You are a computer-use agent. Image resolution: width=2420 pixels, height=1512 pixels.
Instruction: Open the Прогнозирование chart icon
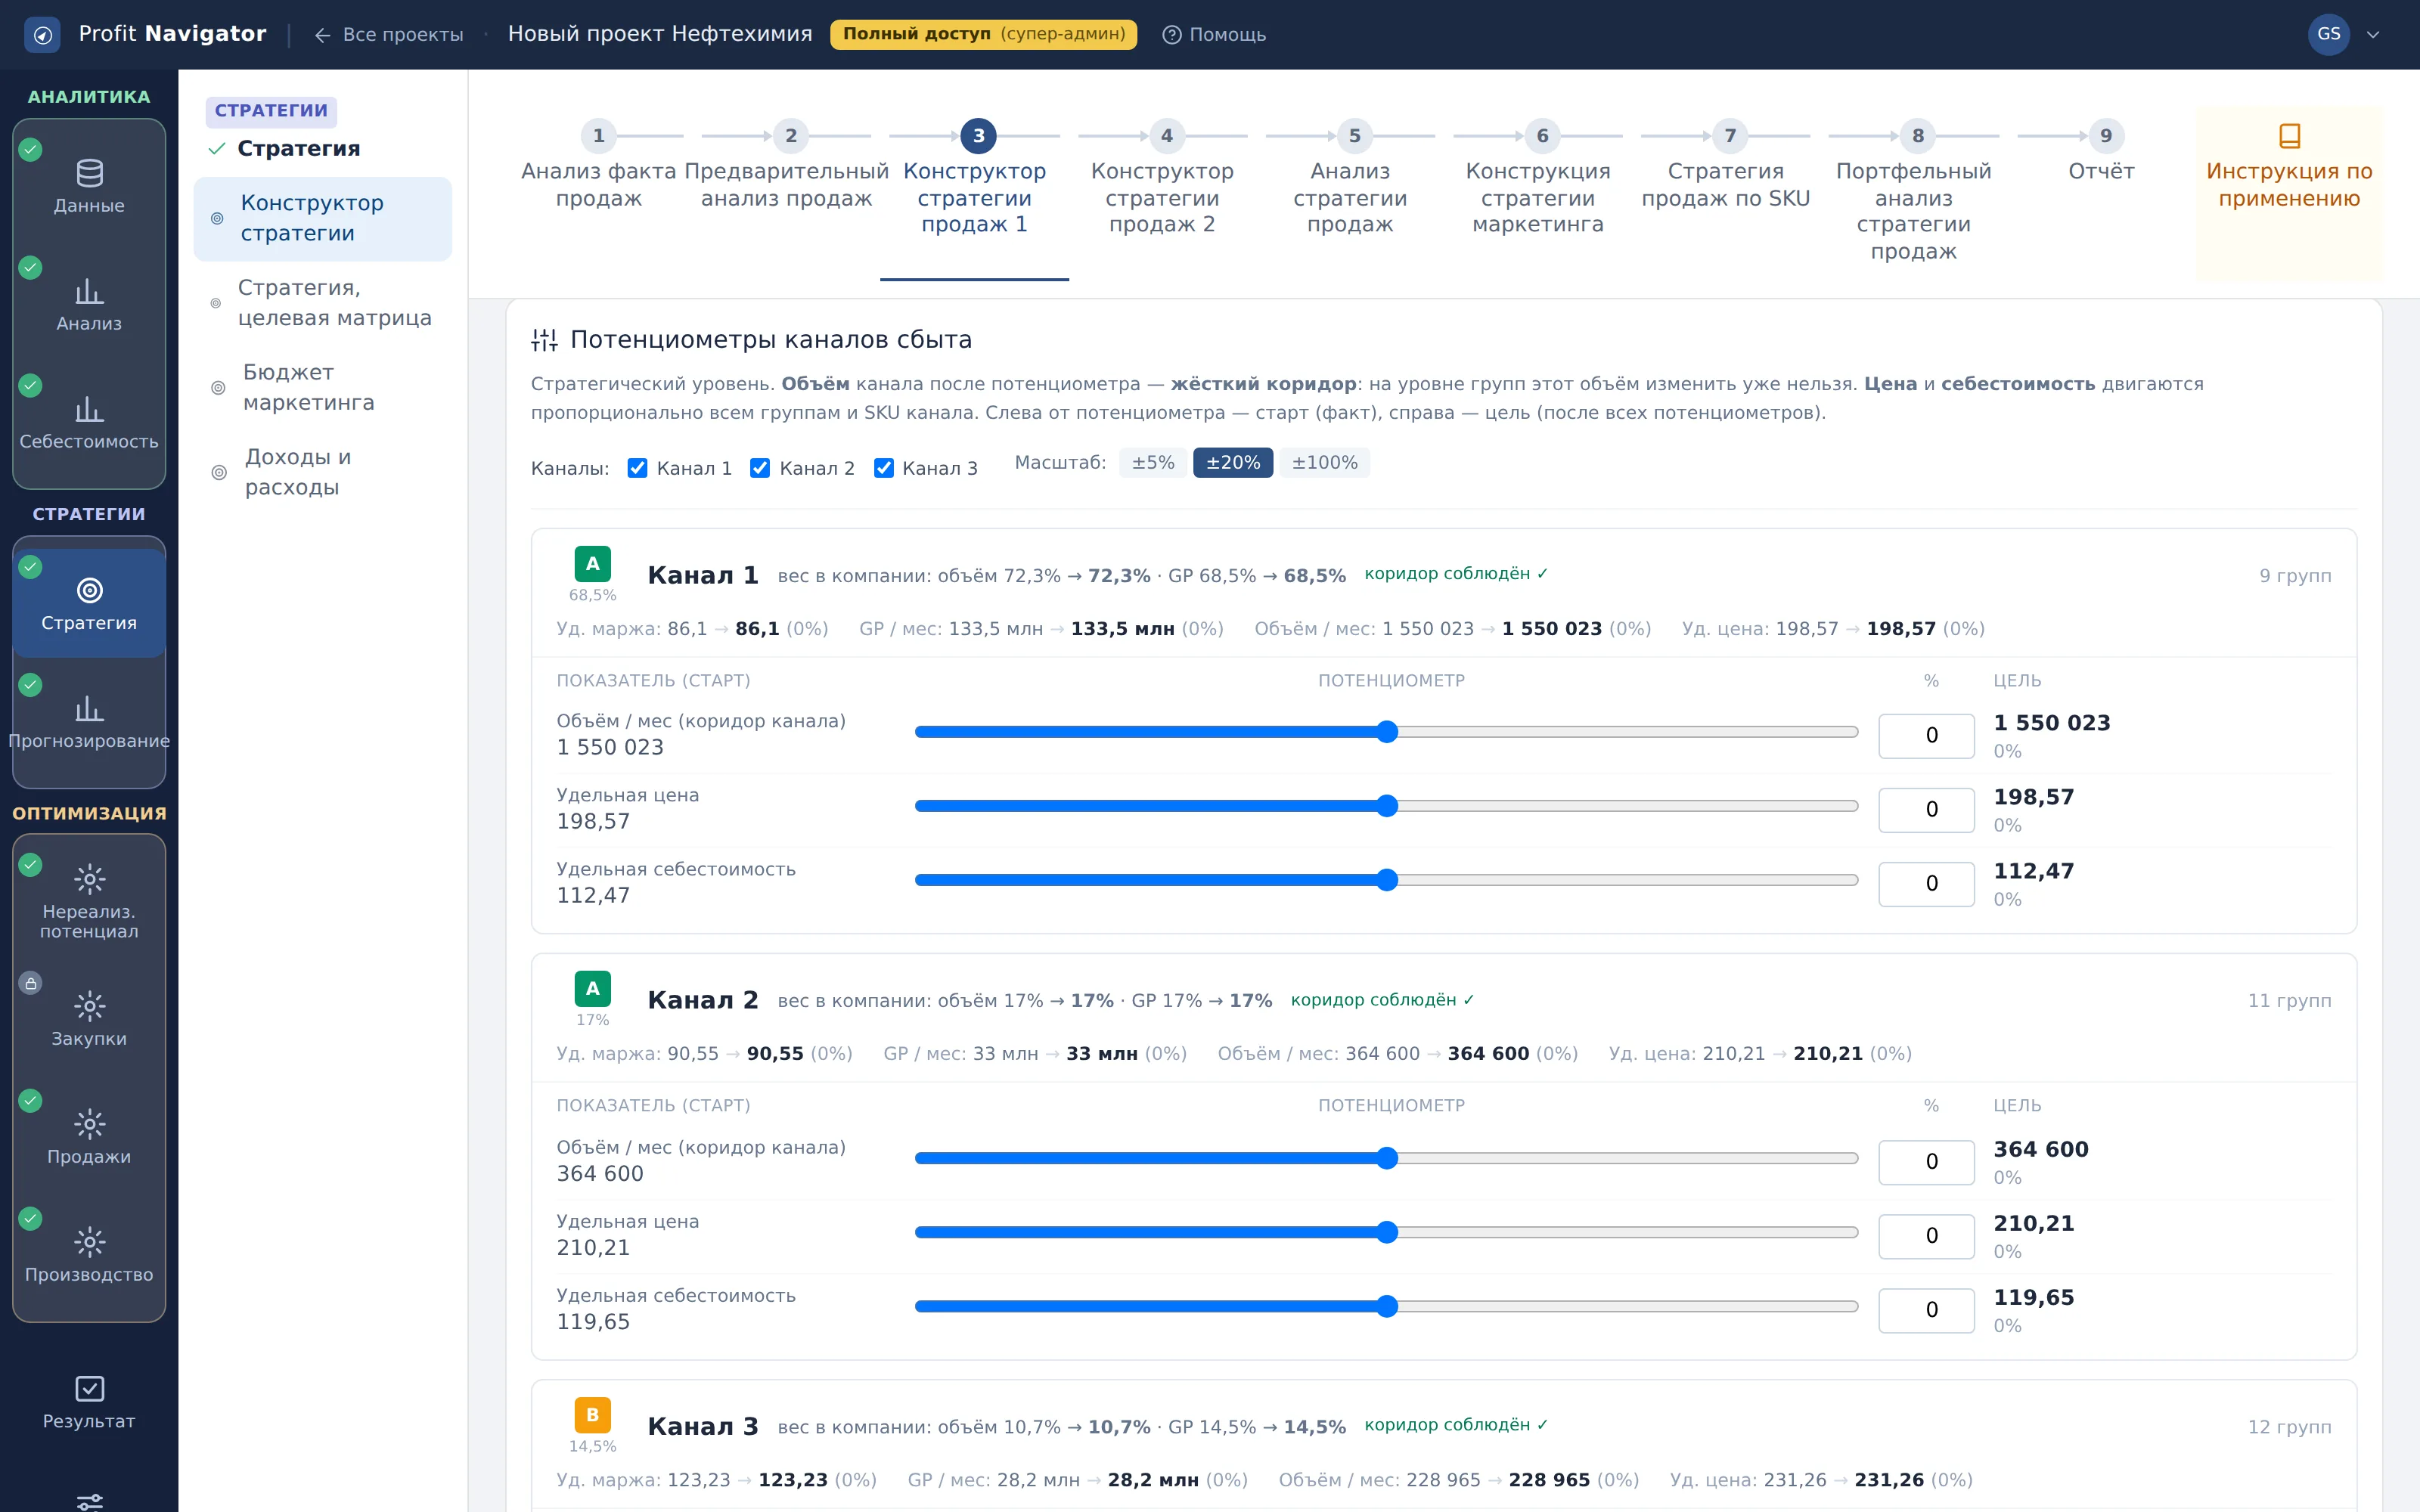click(x=89, y=709)
